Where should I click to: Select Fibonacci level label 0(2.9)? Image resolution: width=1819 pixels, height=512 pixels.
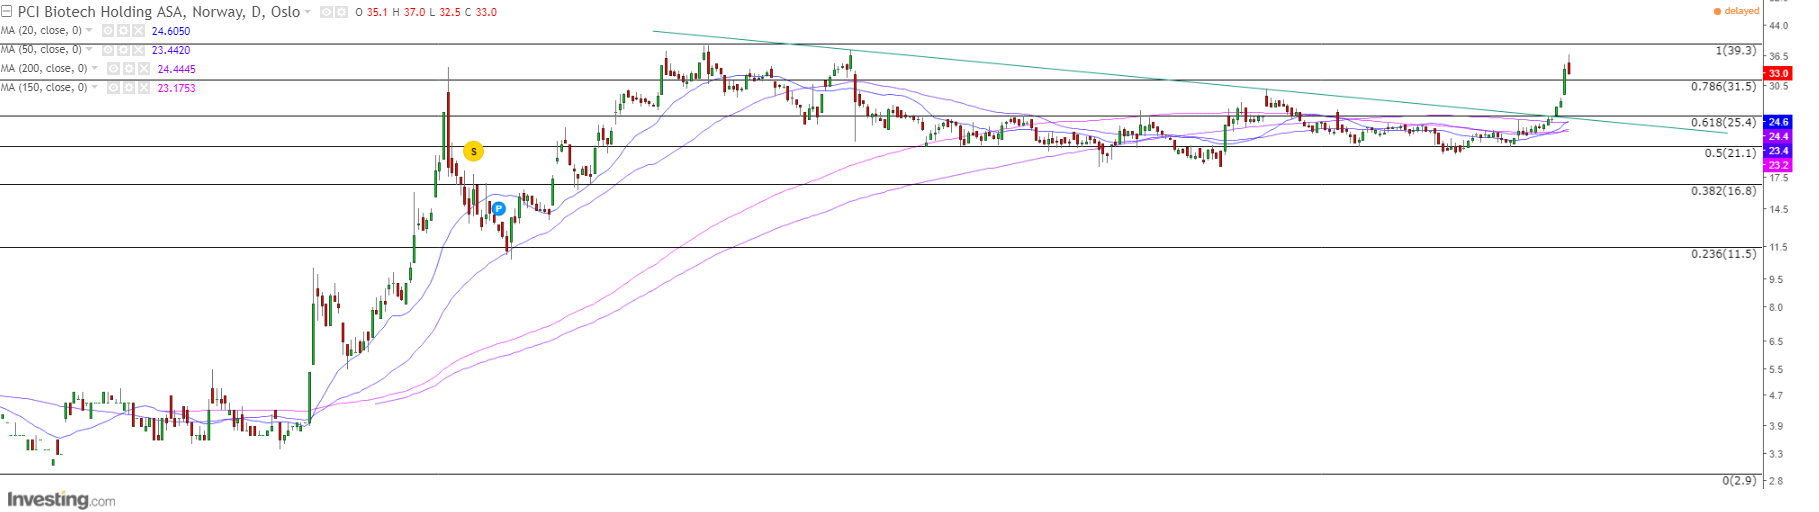point(1739,480)
